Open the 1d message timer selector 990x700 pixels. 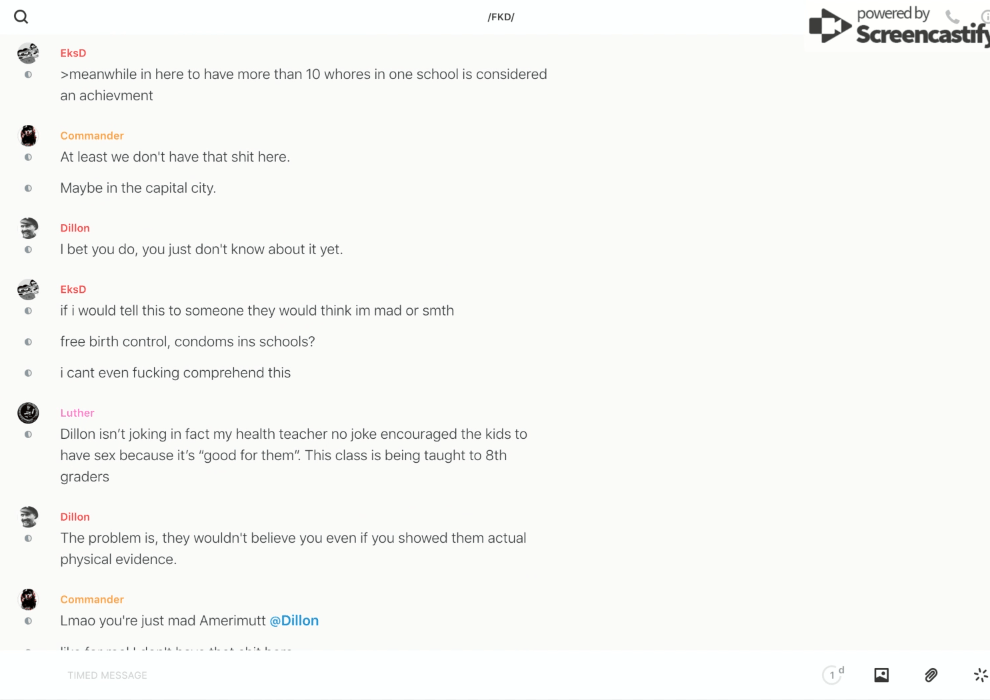(833, 675)
